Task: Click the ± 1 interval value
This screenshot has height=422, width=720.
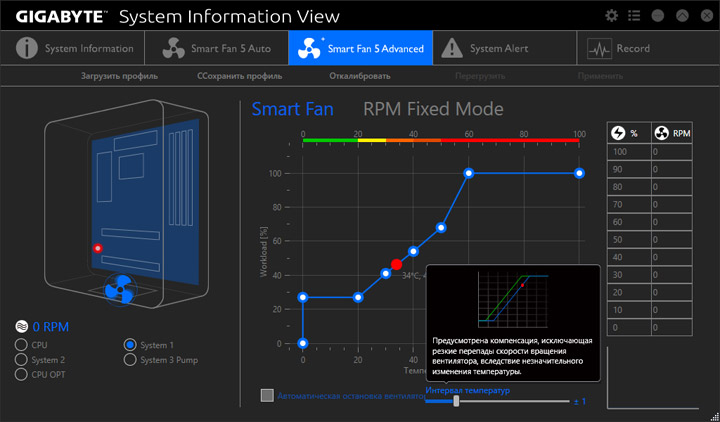Action: click(x=580, y=401)
